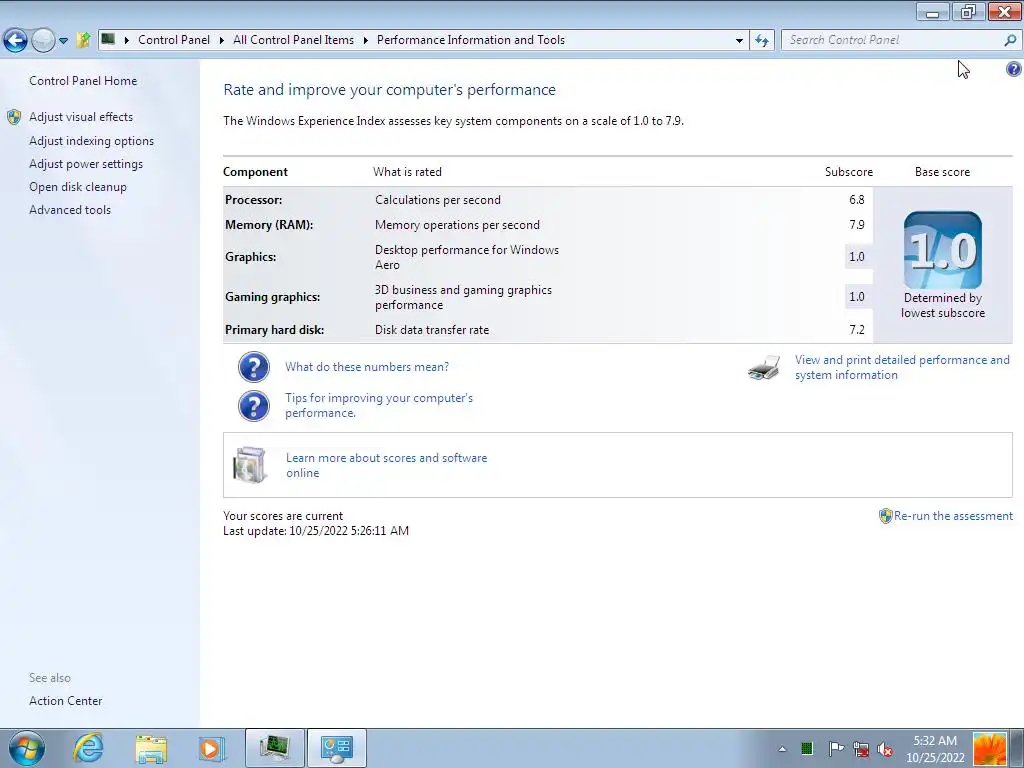Click the green chip tray icon
The height and width of the screenshot is (768, 1024).
pos(807,748)
